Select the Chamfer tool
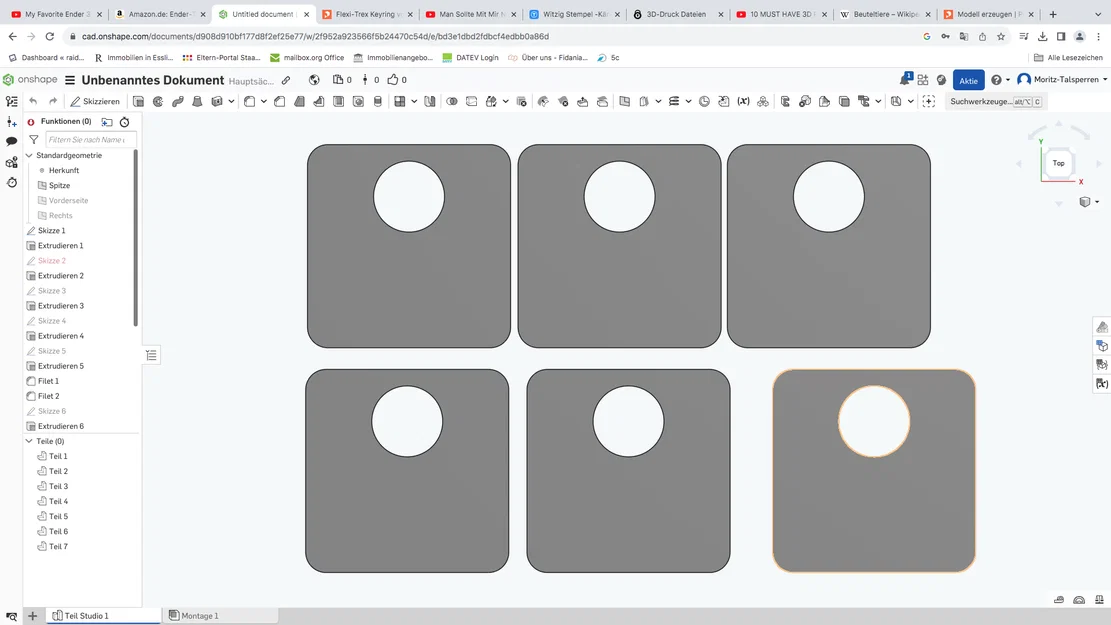 tap(280, 101)
